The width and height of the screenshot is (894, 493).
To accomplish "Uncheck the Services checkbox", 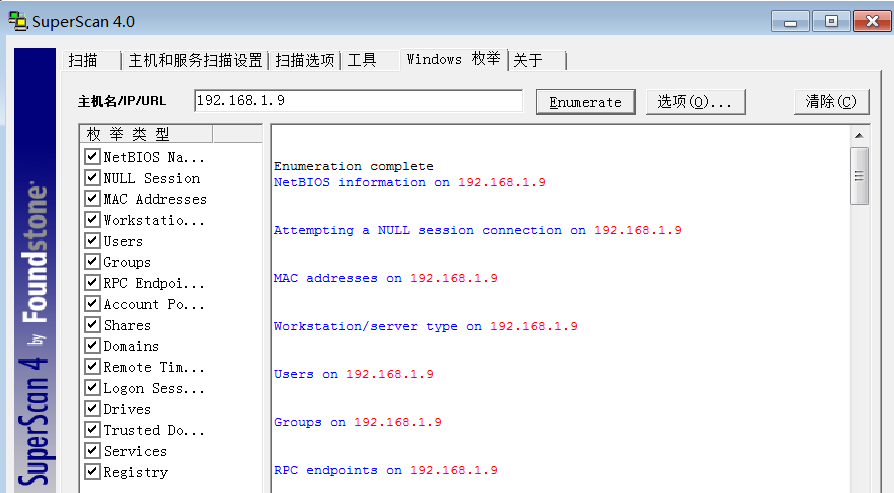I will pos(92,451).
